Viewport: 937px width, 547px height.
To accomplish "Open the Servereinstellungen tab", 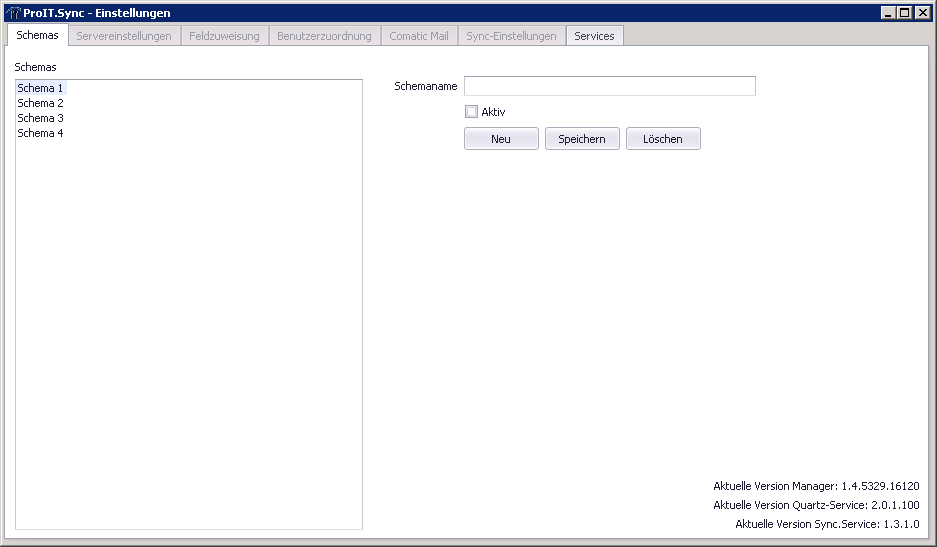I will (124, 36).
